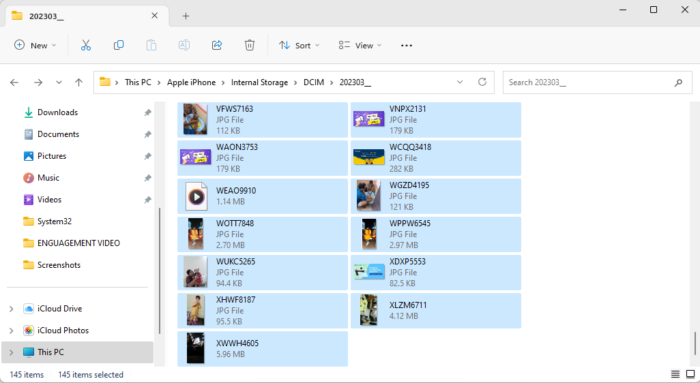Click DCIM in the breadcrumb path

[314, 83]
